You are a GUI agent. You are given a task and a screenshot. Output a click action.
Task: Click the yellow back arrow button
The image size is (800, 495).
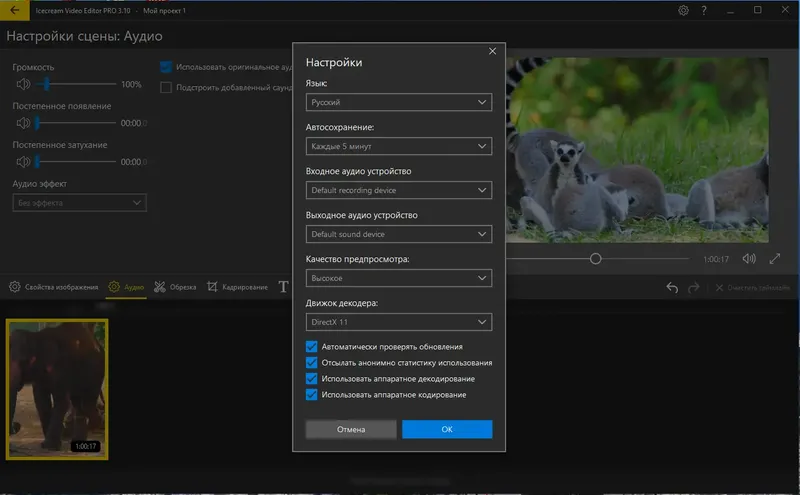pos(14,10)
